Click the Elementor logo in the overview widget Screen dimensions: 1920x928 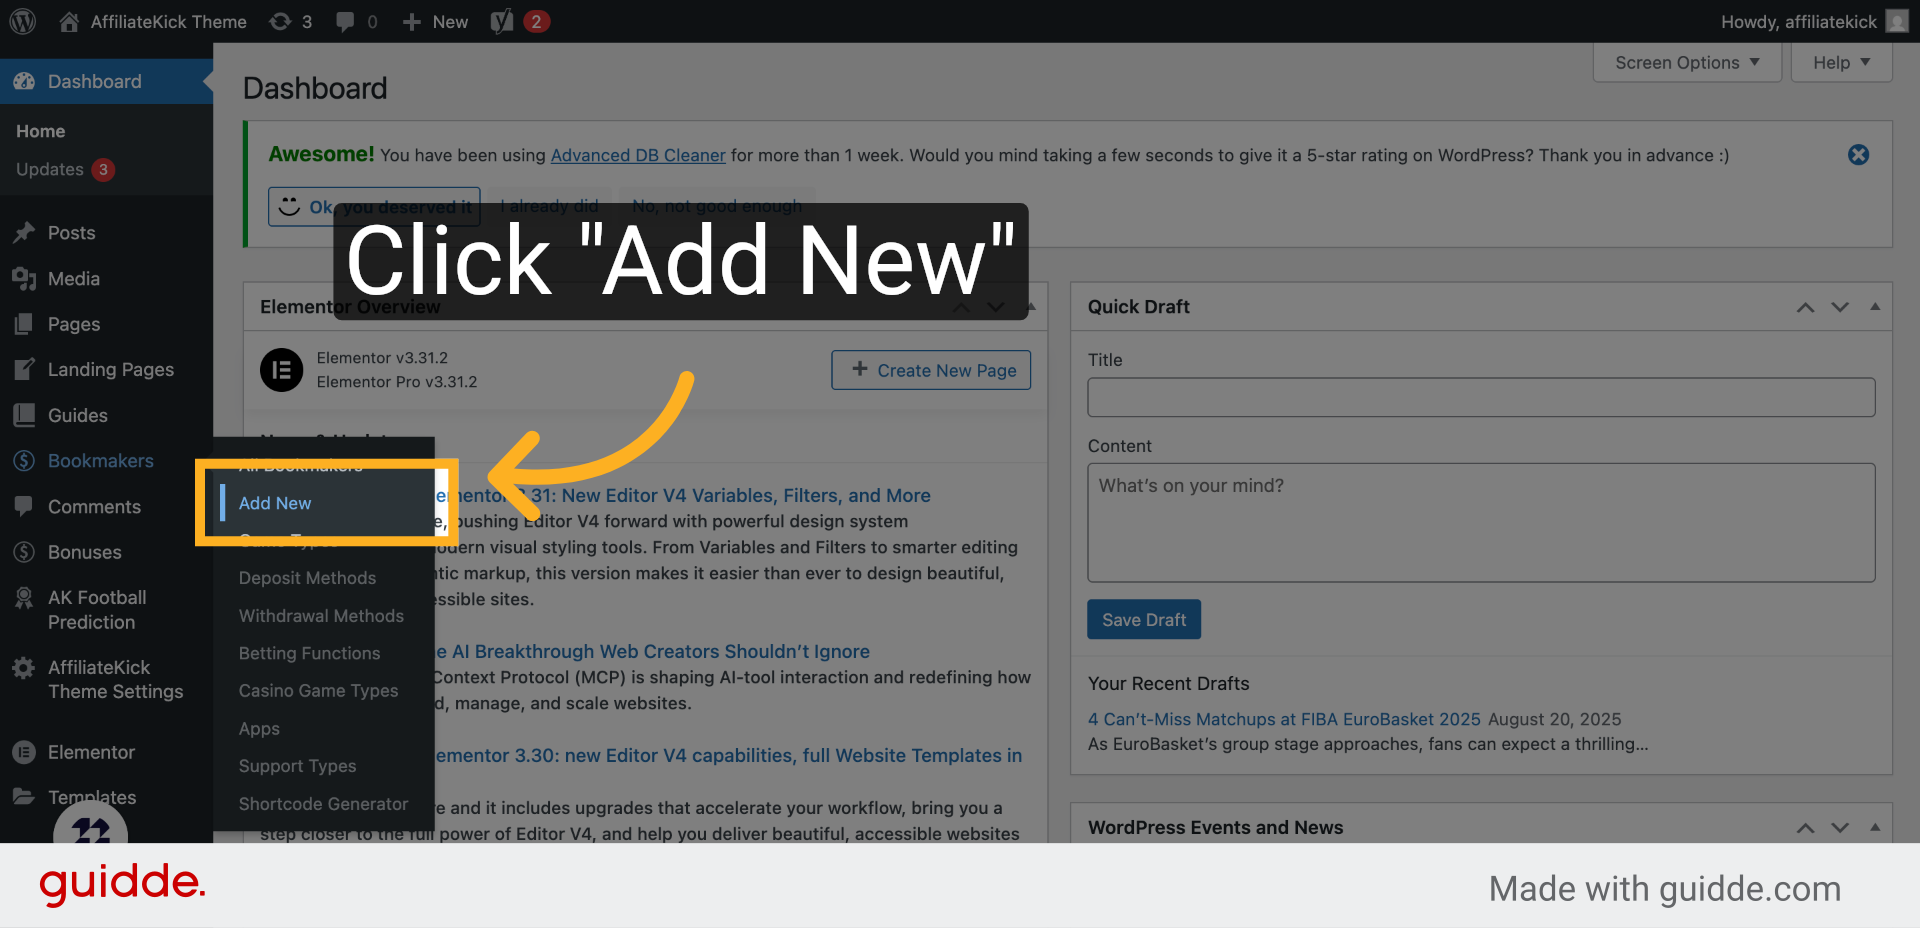click(282, 370)
